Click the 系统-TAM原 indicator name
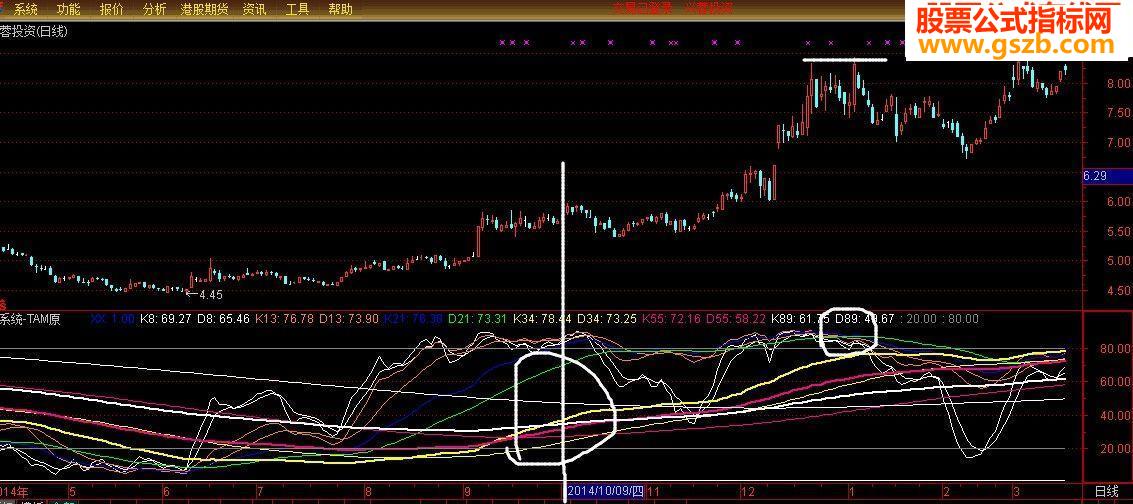The image size is (1133, 504). coord(30,318)
